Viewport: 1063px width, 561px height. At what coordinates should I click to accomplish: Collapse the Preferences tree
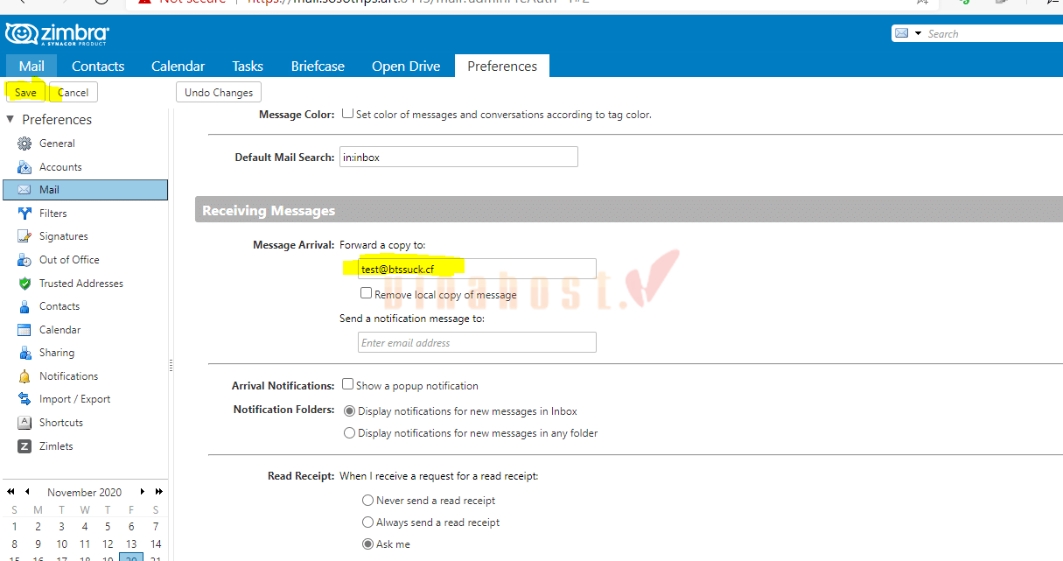coord(10,119)
